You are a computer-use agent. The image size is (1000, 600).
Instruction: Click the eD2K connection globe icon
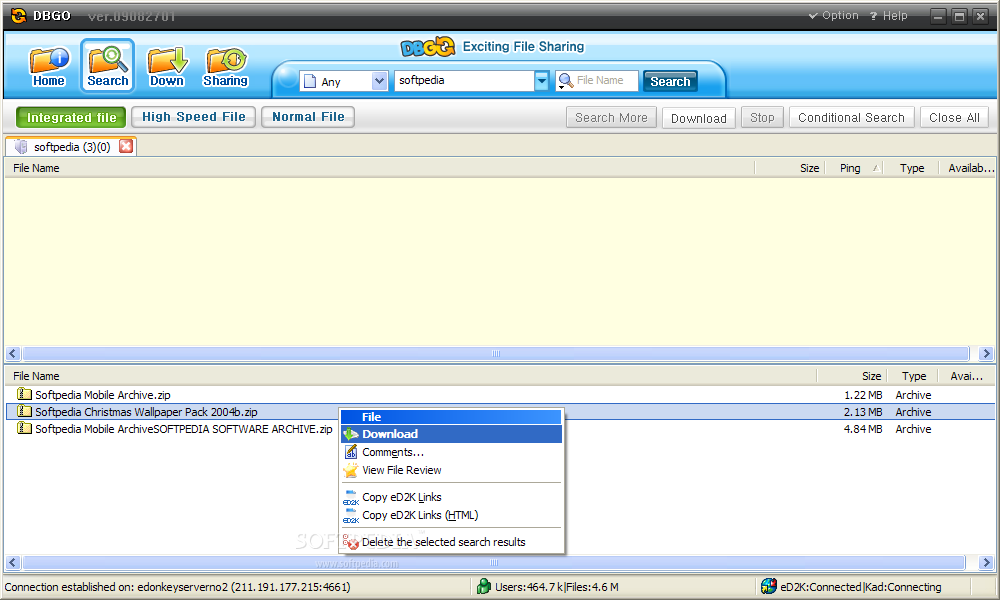click(x=769, y=586)
